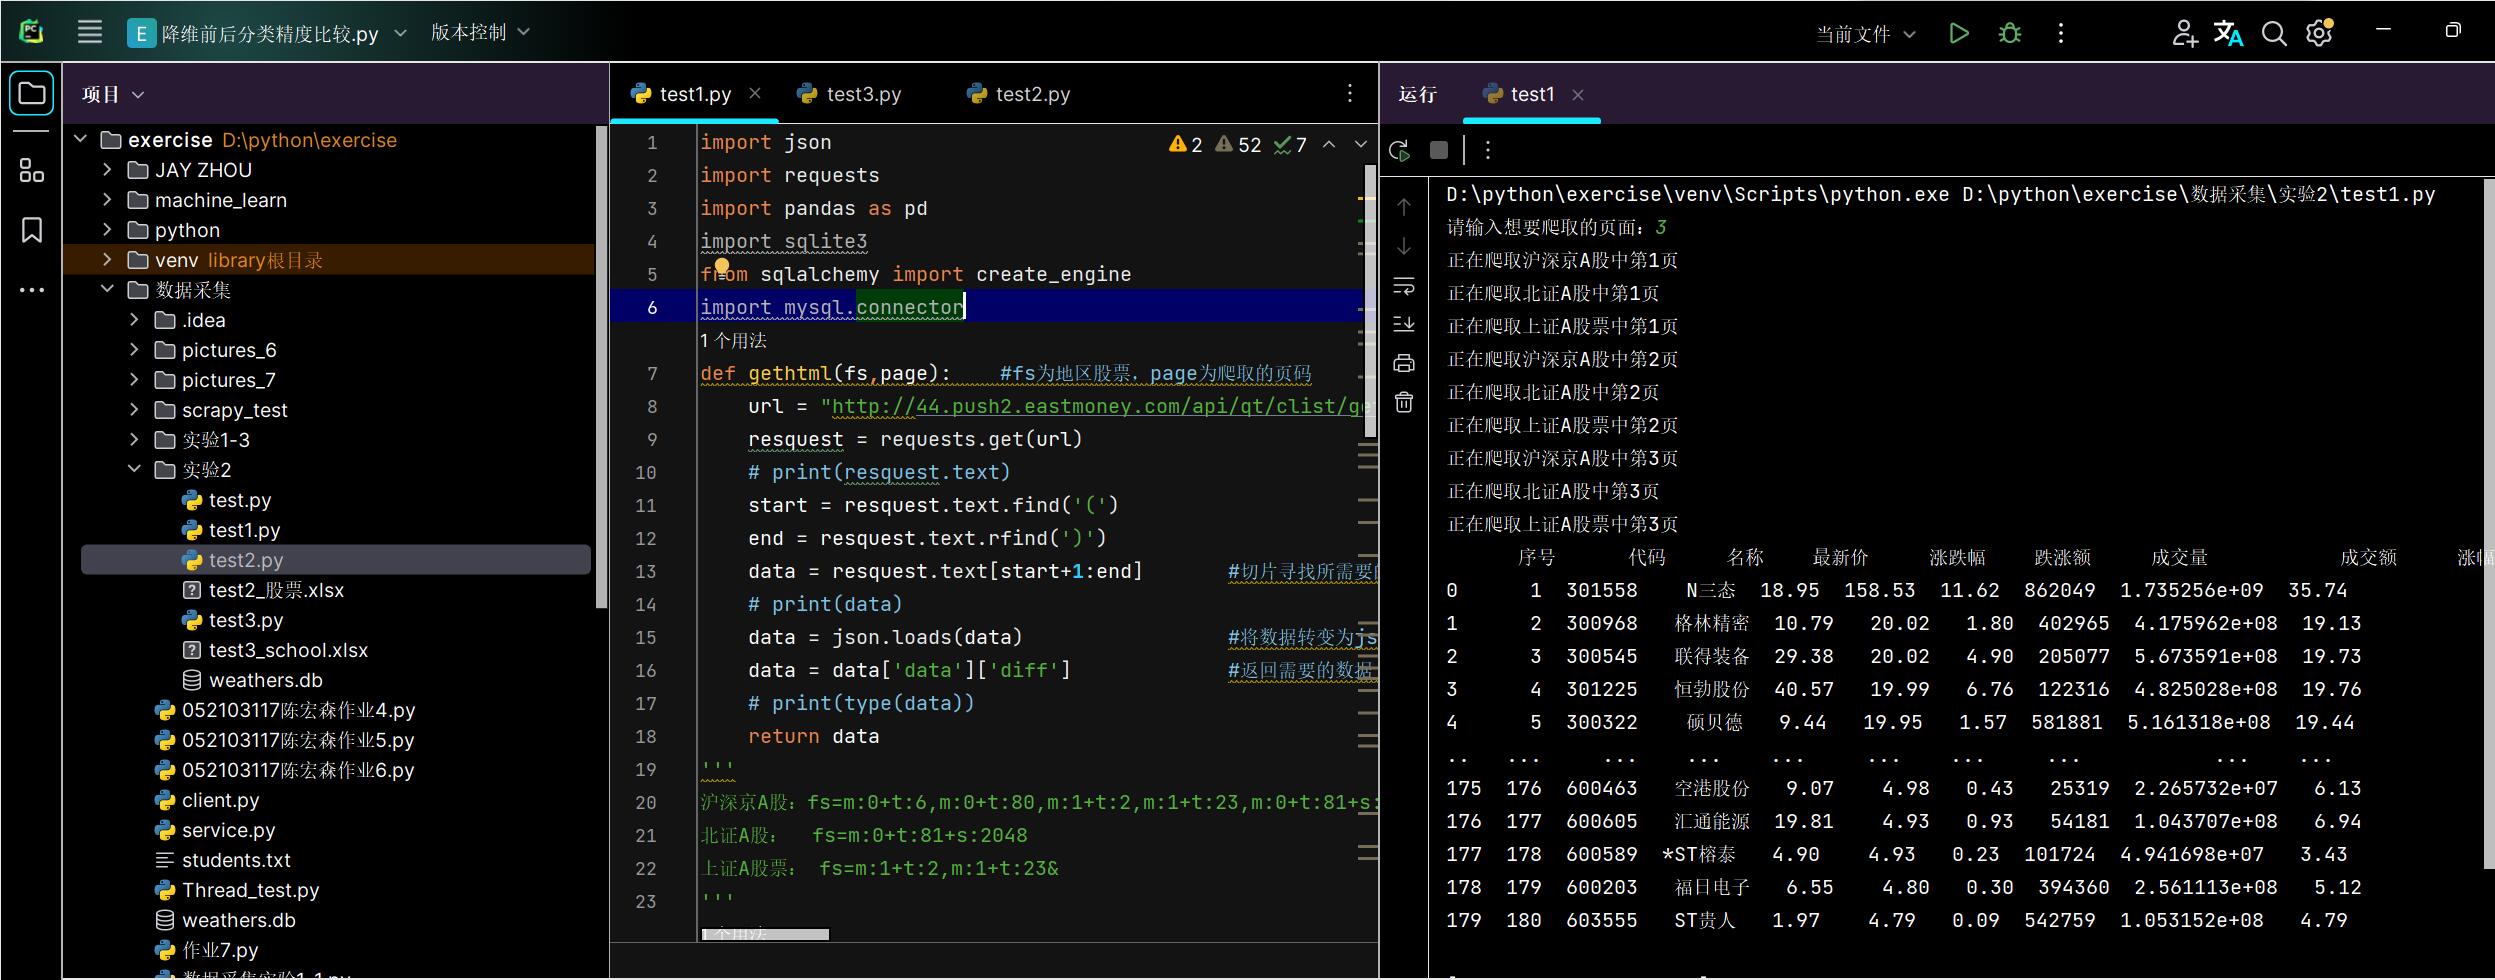Close the test1.py editor tab
Viewport: 2495px width, 980px height.
(x=755, y=93)
